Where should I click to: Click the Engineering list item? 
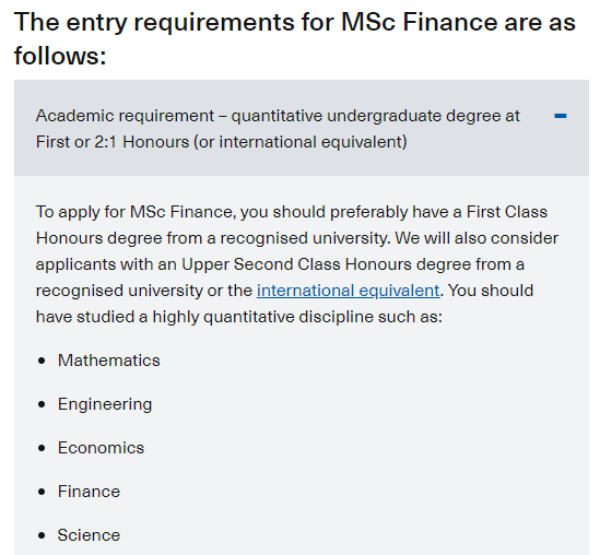tap(104, 404)
